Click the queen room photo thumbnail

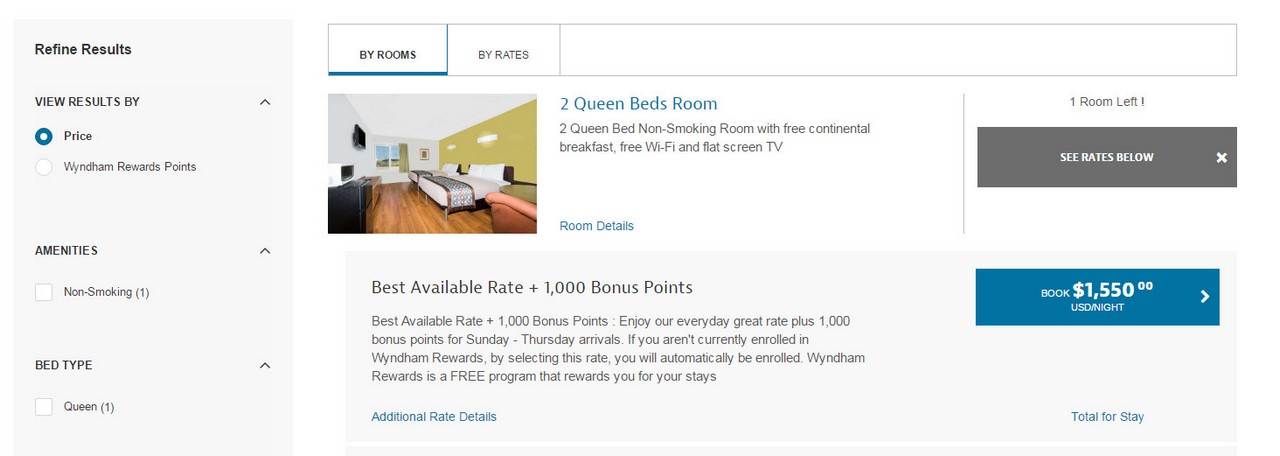(432, 164)
